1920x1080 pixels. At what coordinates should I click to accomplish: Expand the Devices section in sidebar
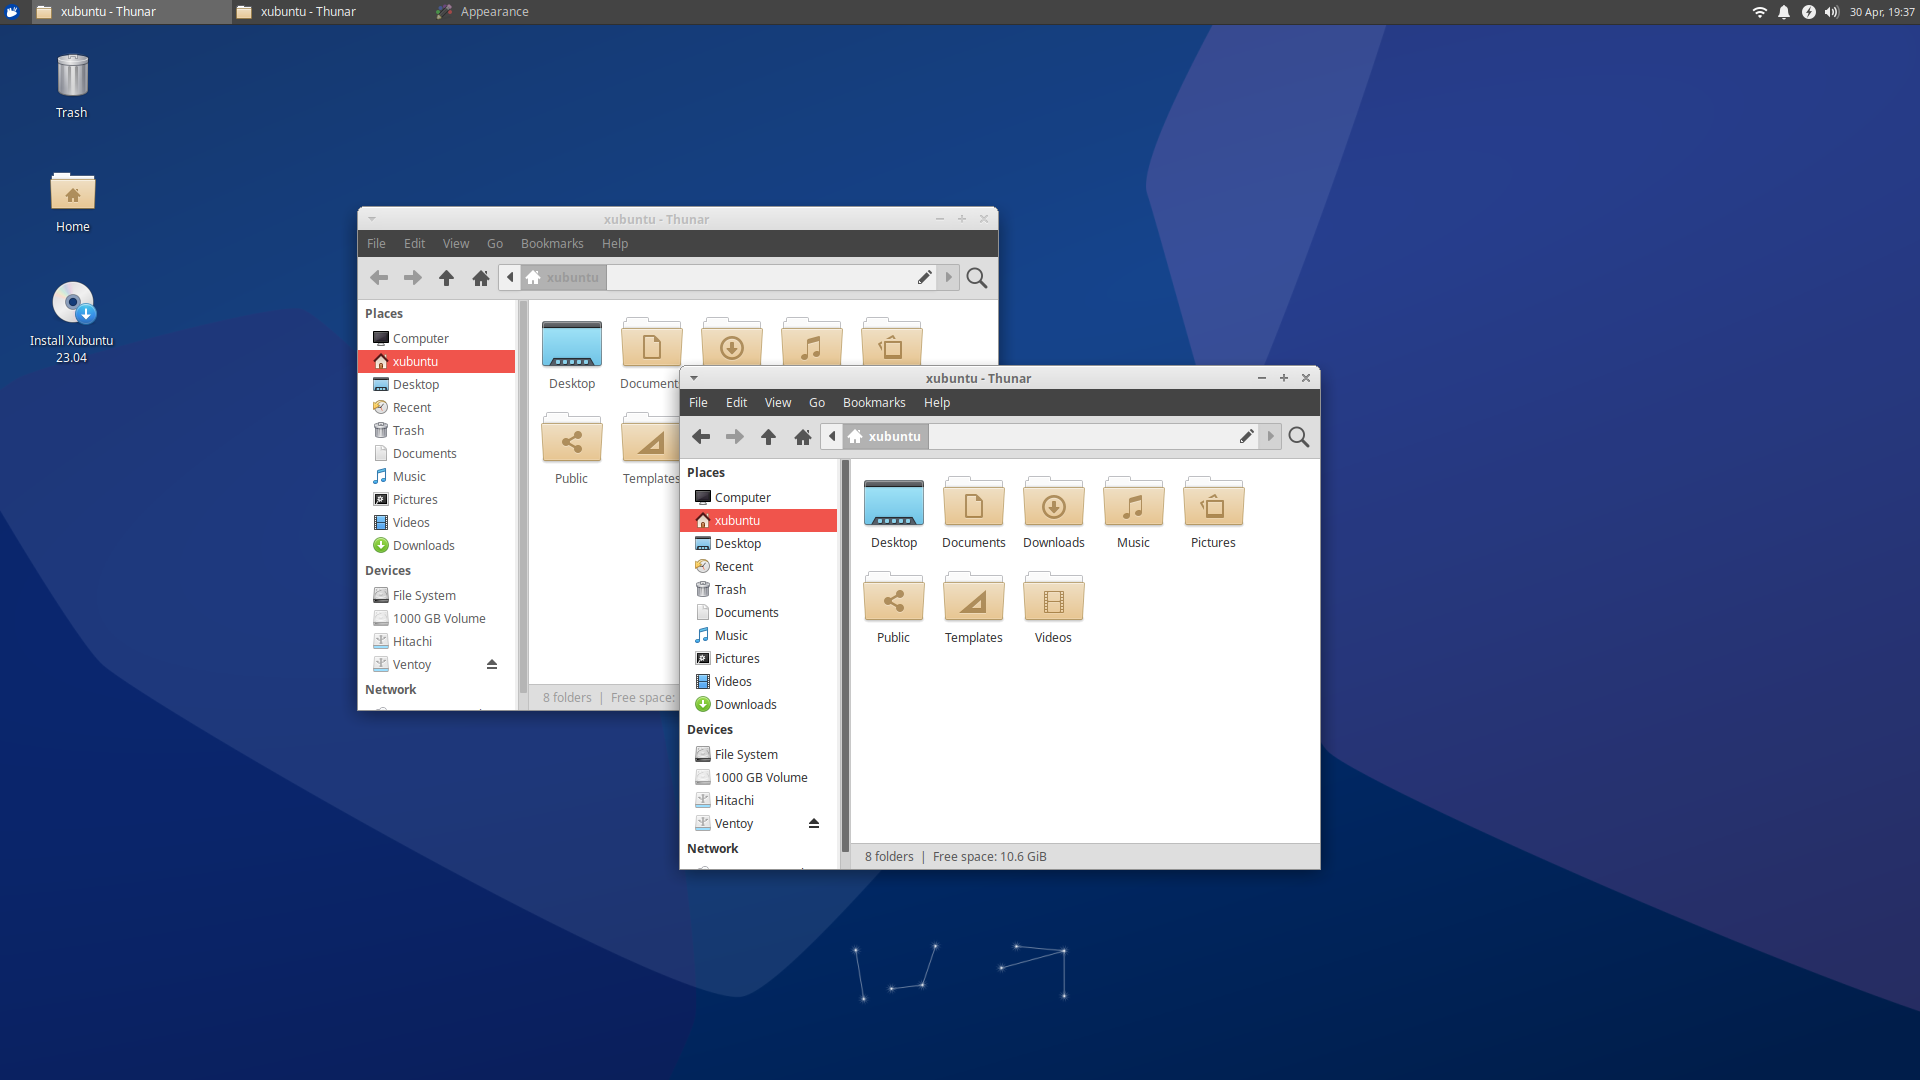pyautogui.click(x=711, y=728)
